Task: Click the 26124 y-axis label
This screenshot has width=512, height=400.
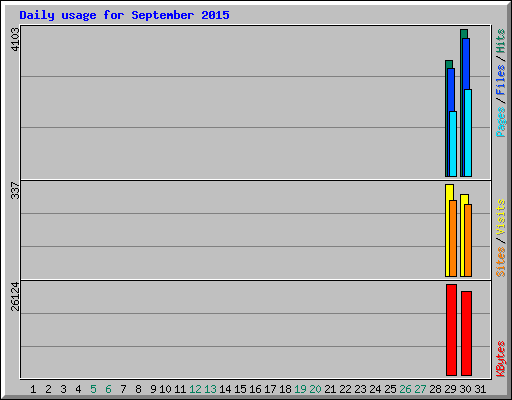Action: coord(15,296)
